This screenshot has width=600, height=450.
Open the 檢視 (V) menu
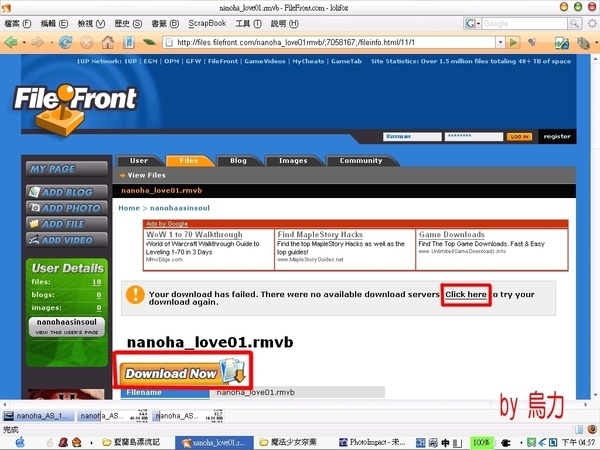[91, 24]
